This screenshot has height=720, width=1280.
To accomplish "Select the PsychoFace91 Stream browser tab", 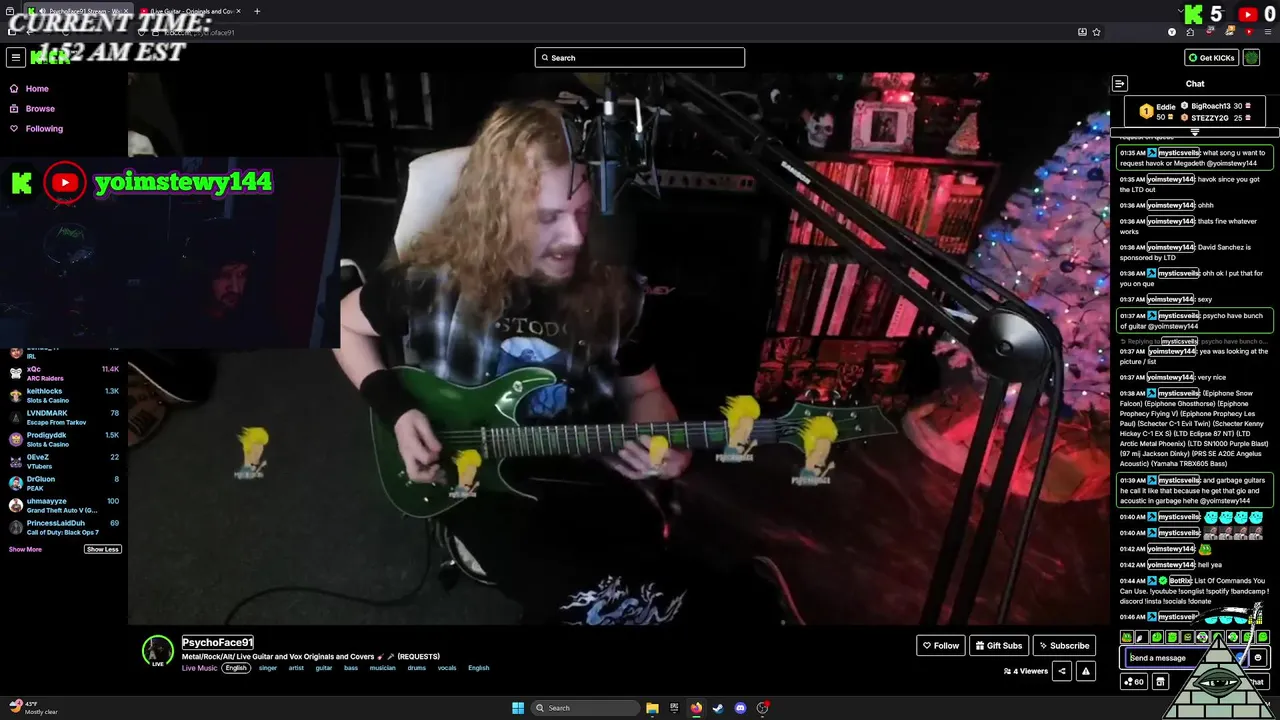I will (80, 11).
